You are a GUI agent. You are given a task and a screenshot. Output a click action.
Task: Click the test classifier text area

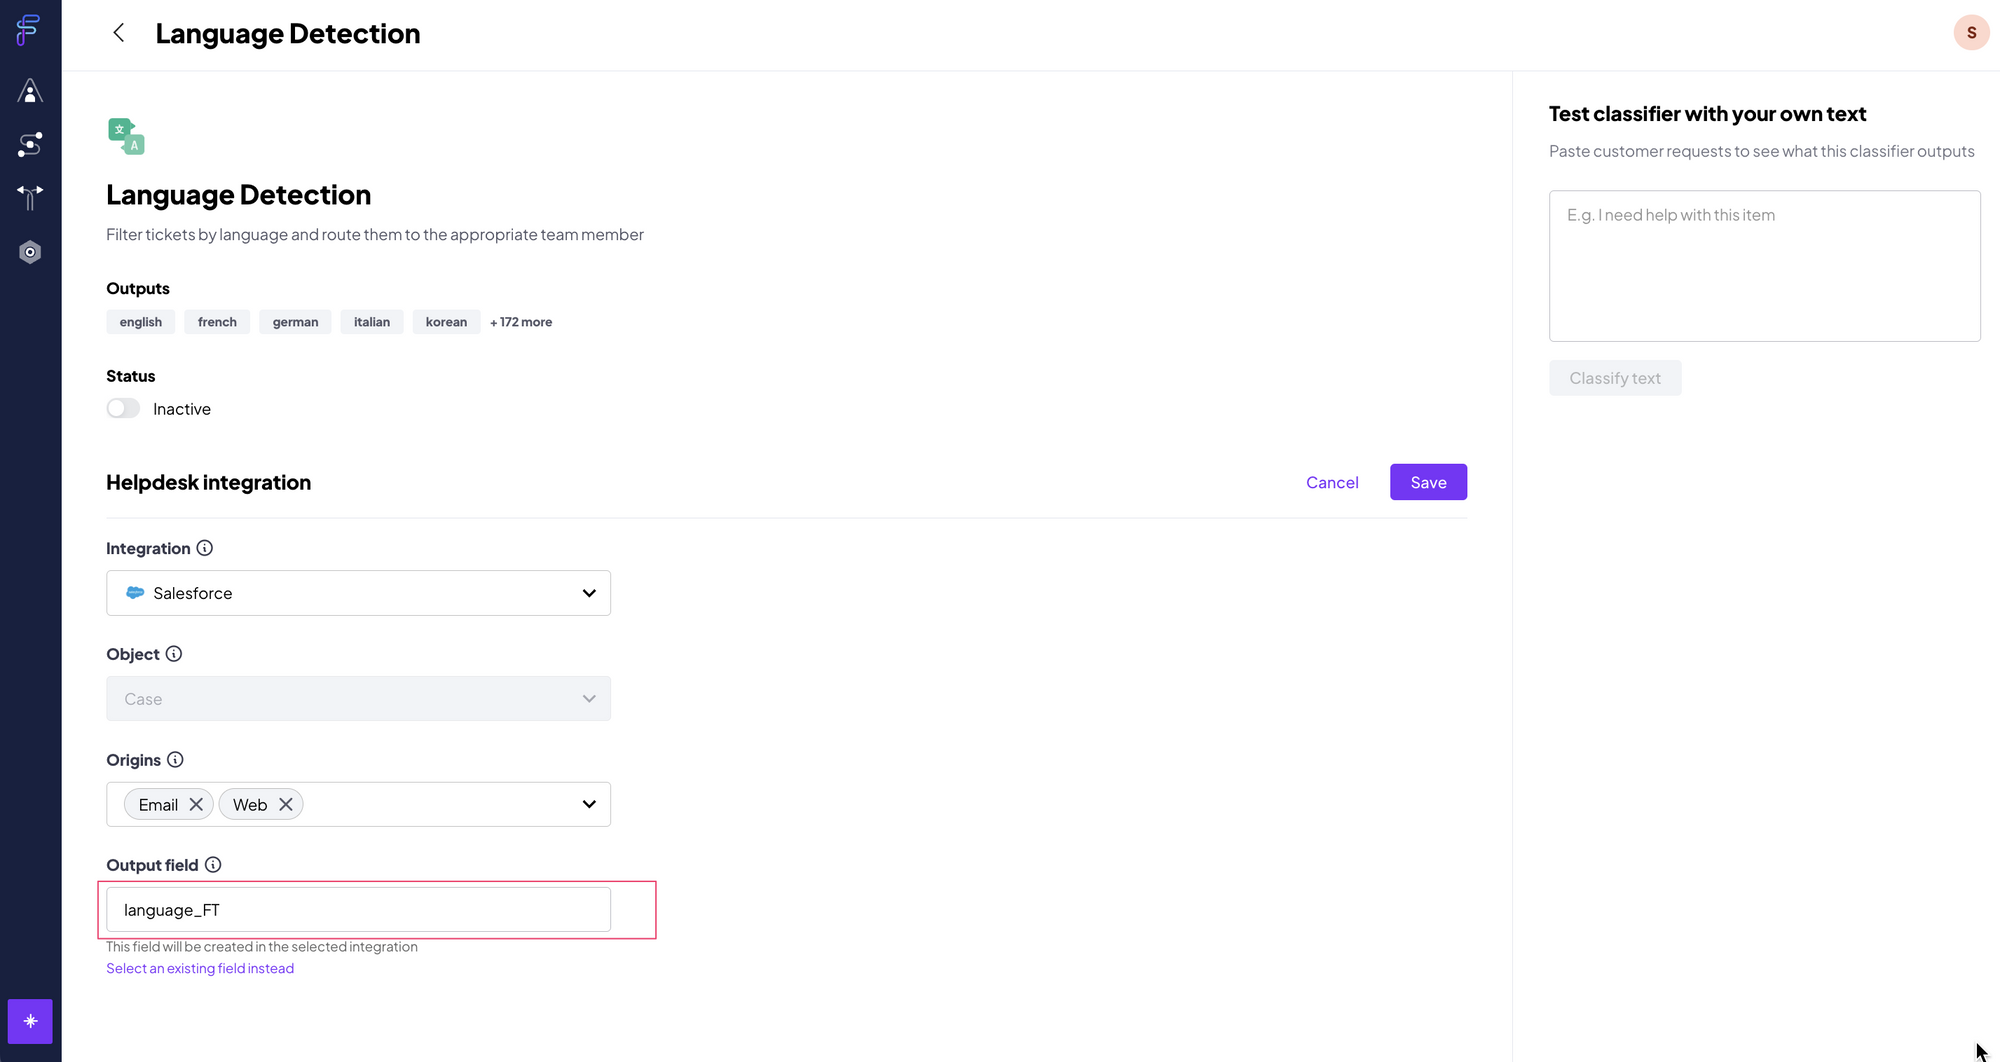click(x=1764, y=266)
